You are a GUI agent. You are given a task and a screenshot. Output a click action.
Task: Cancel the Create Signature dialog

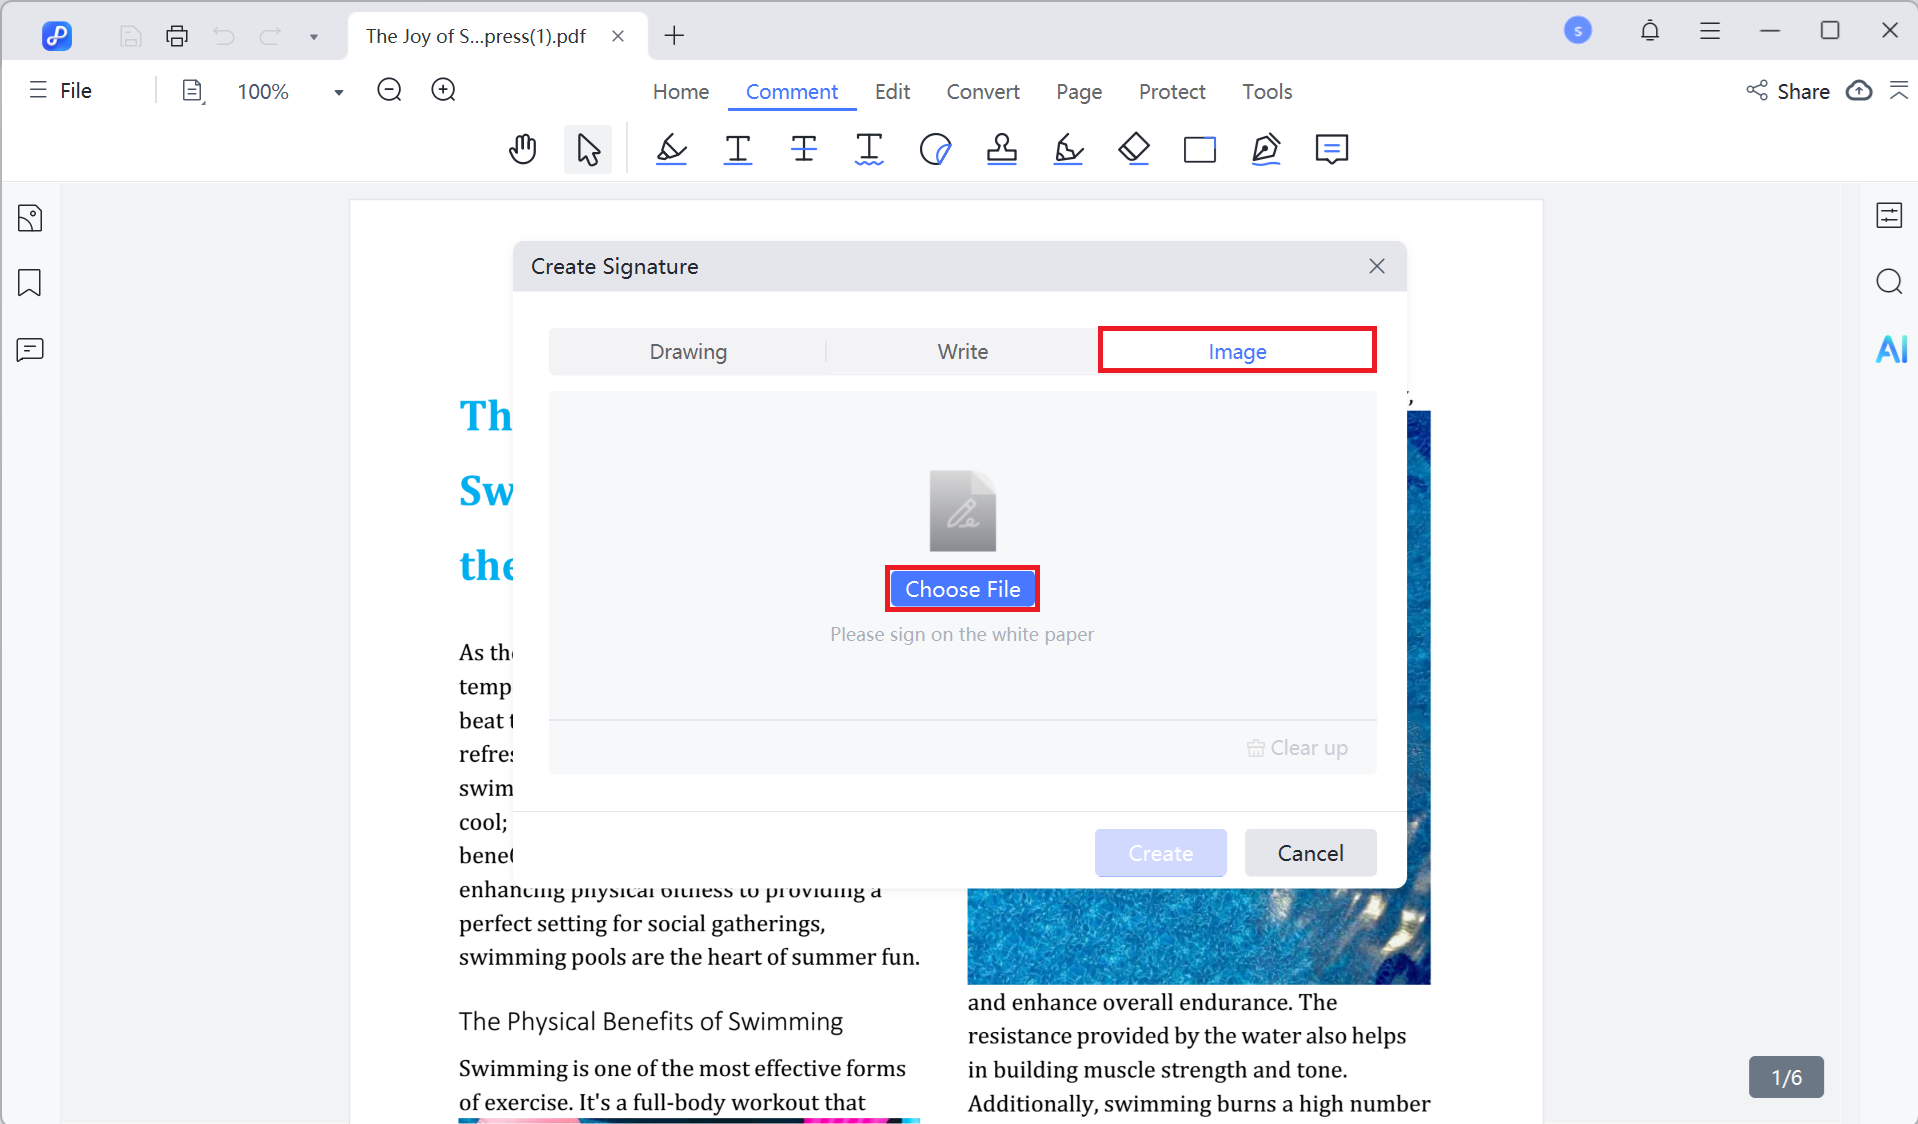click(1310, 853)
